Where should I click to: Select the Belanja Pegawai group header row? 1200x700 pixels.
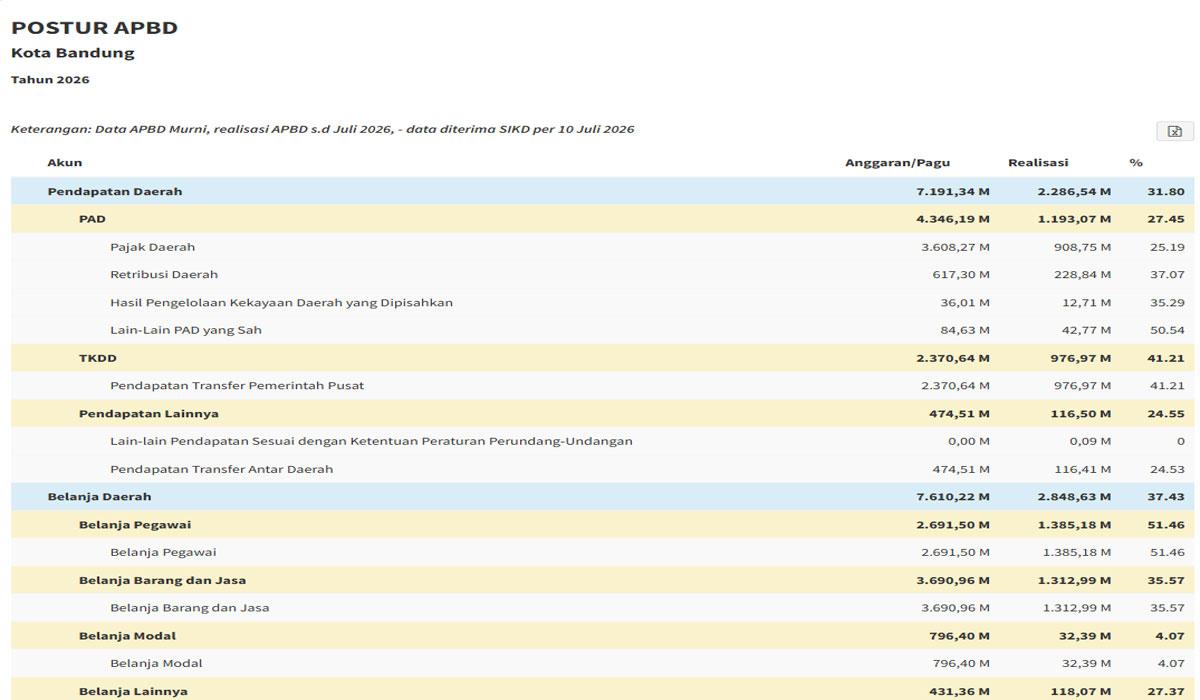point(603,524)
